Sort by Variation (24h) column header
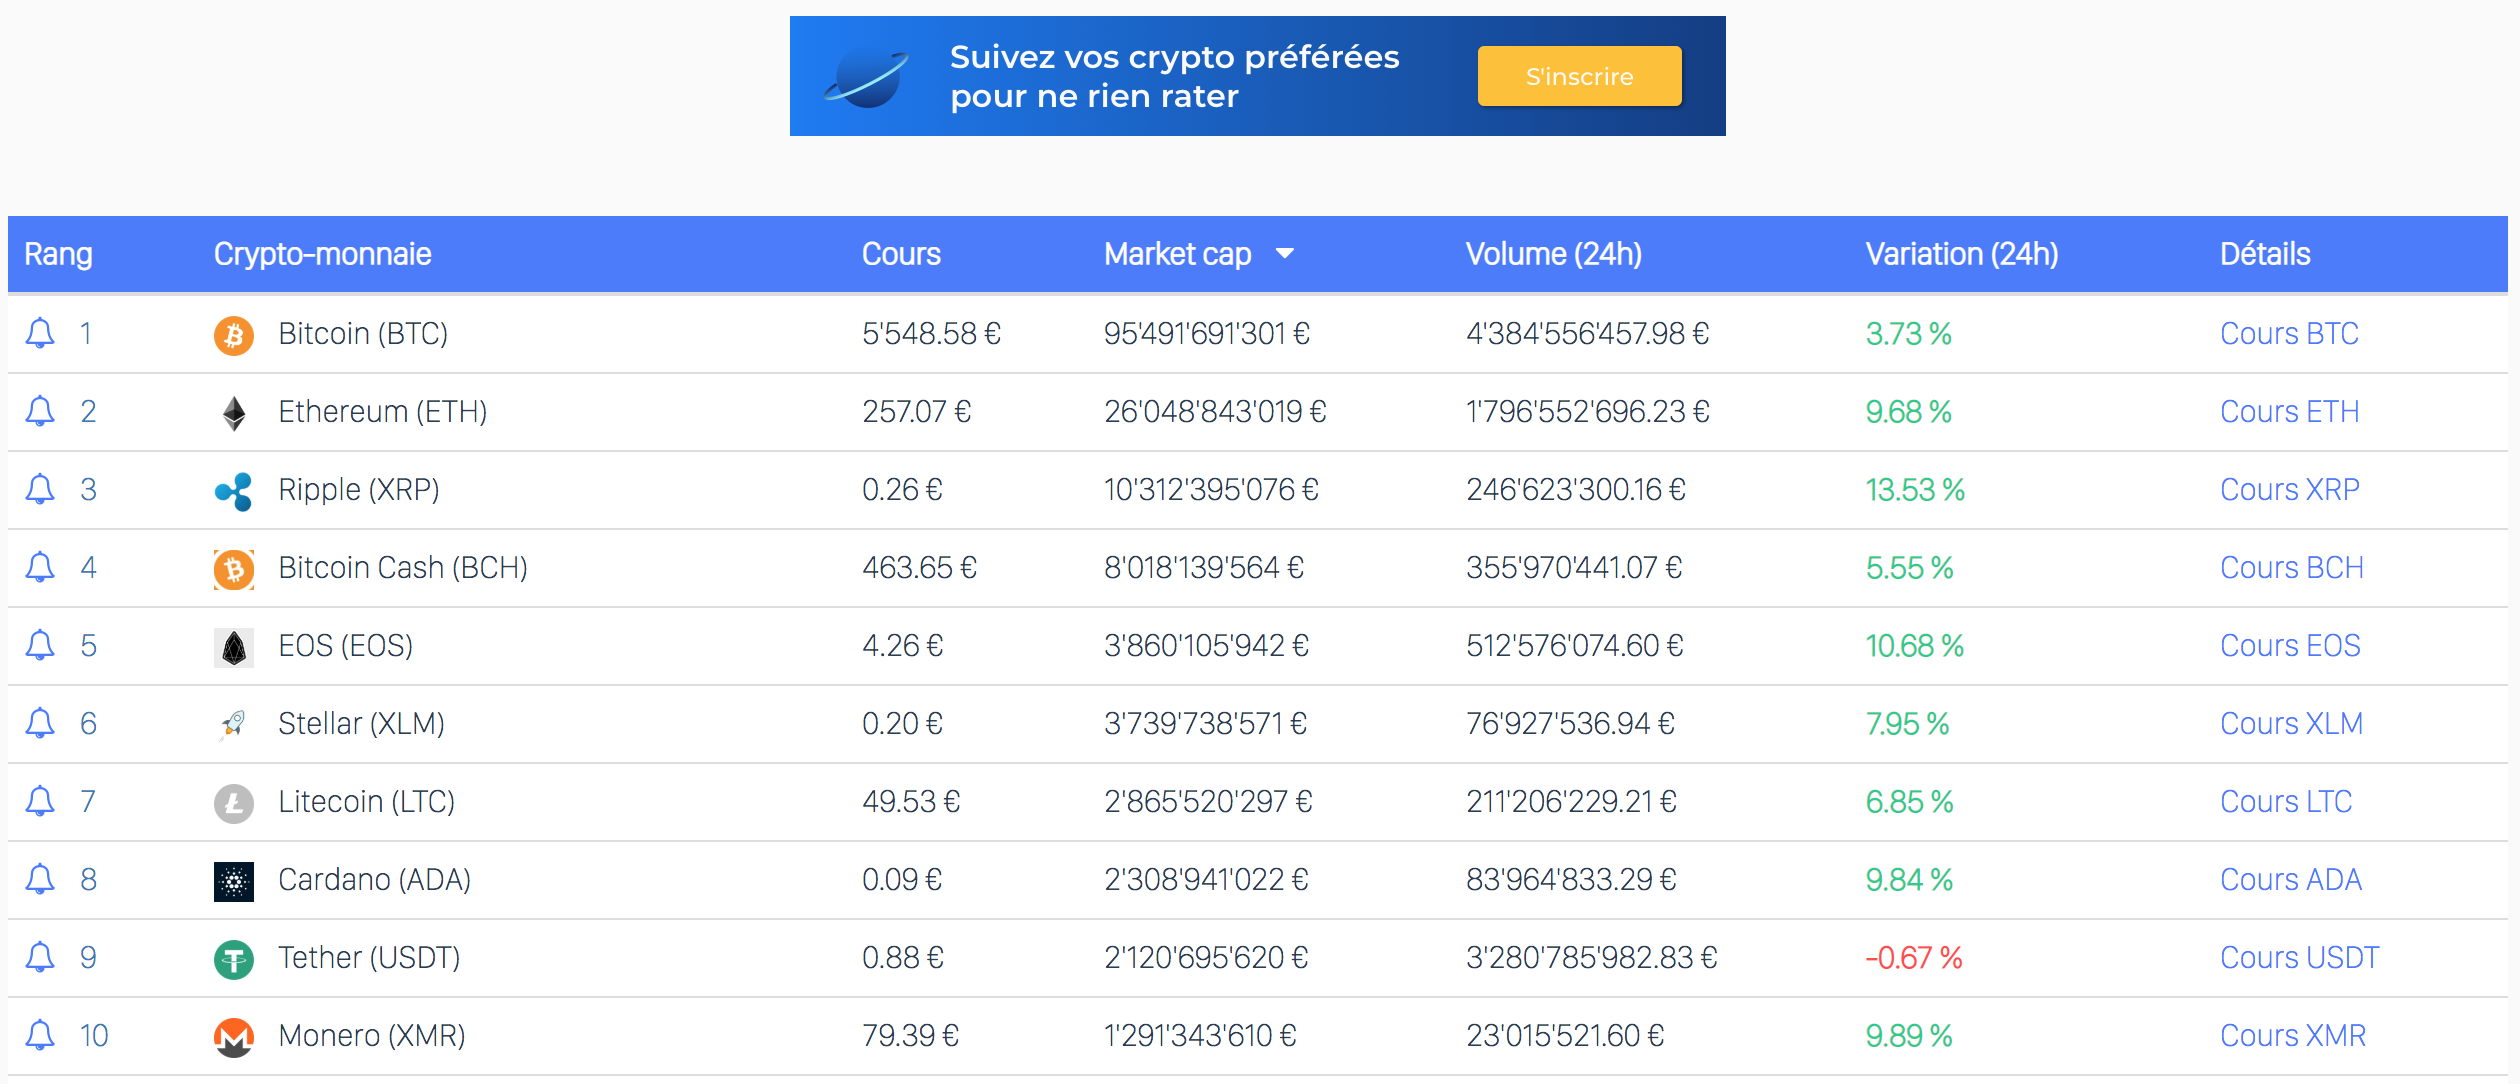 1962,254
